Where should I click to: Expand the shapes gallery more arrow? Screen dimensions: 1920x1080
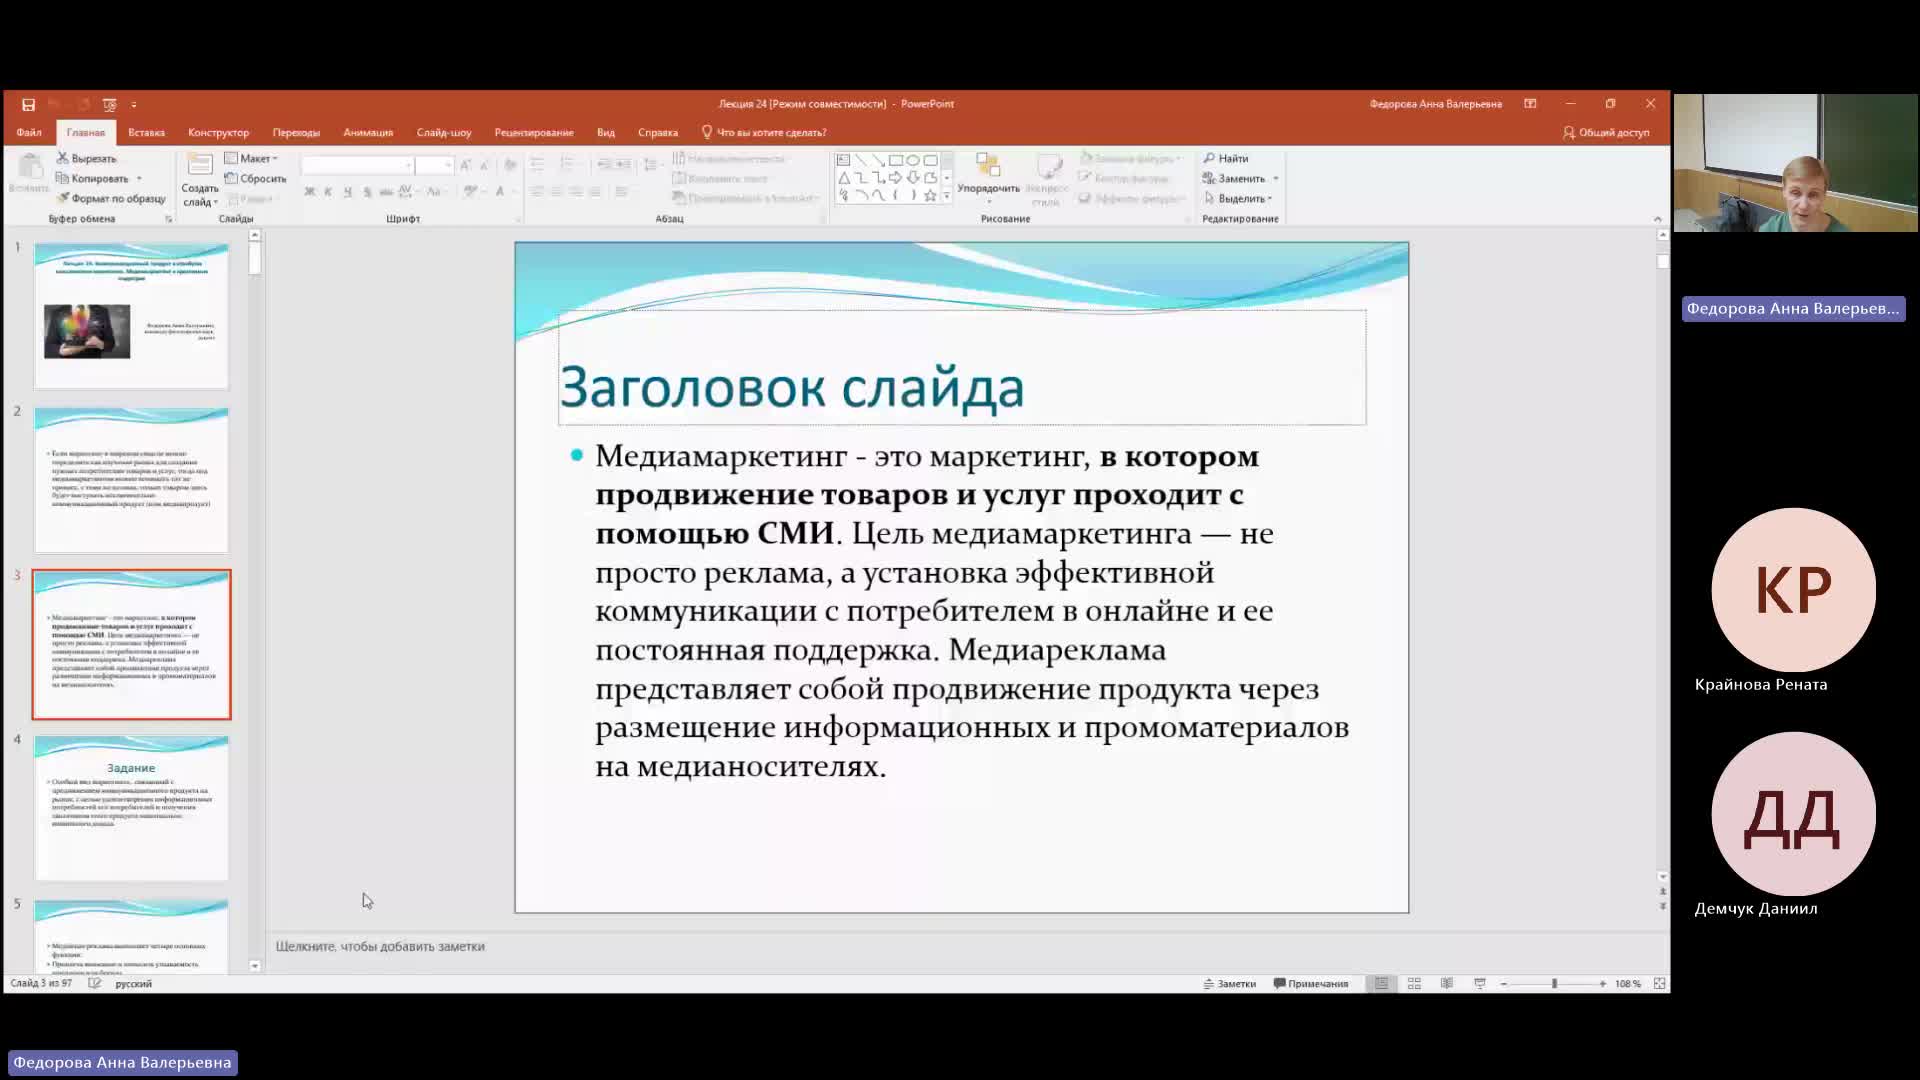(x=947, y=196)
